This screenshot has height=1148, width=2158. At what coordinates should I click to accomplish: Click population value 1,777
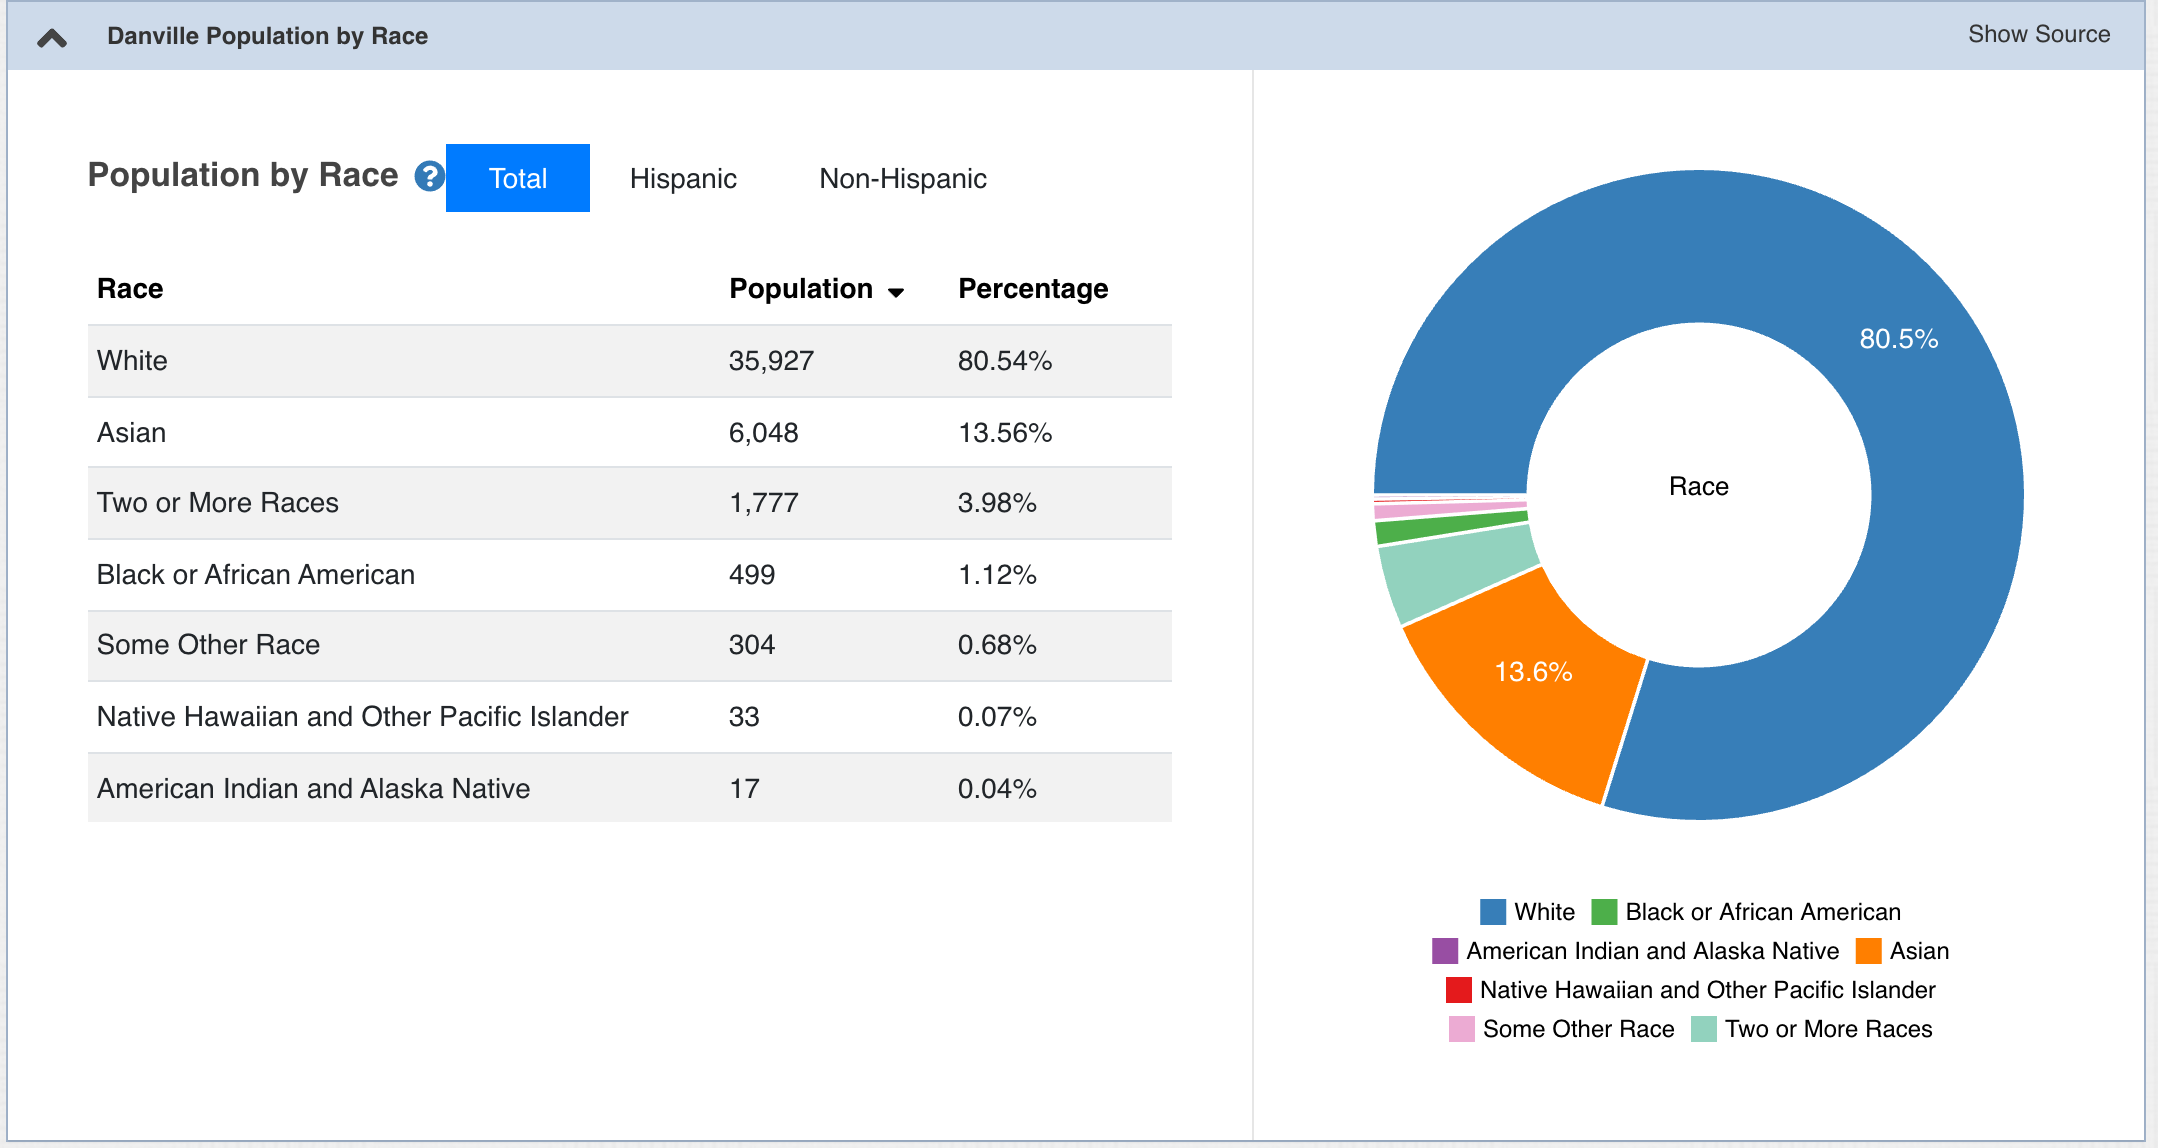(x=763, y=503)
